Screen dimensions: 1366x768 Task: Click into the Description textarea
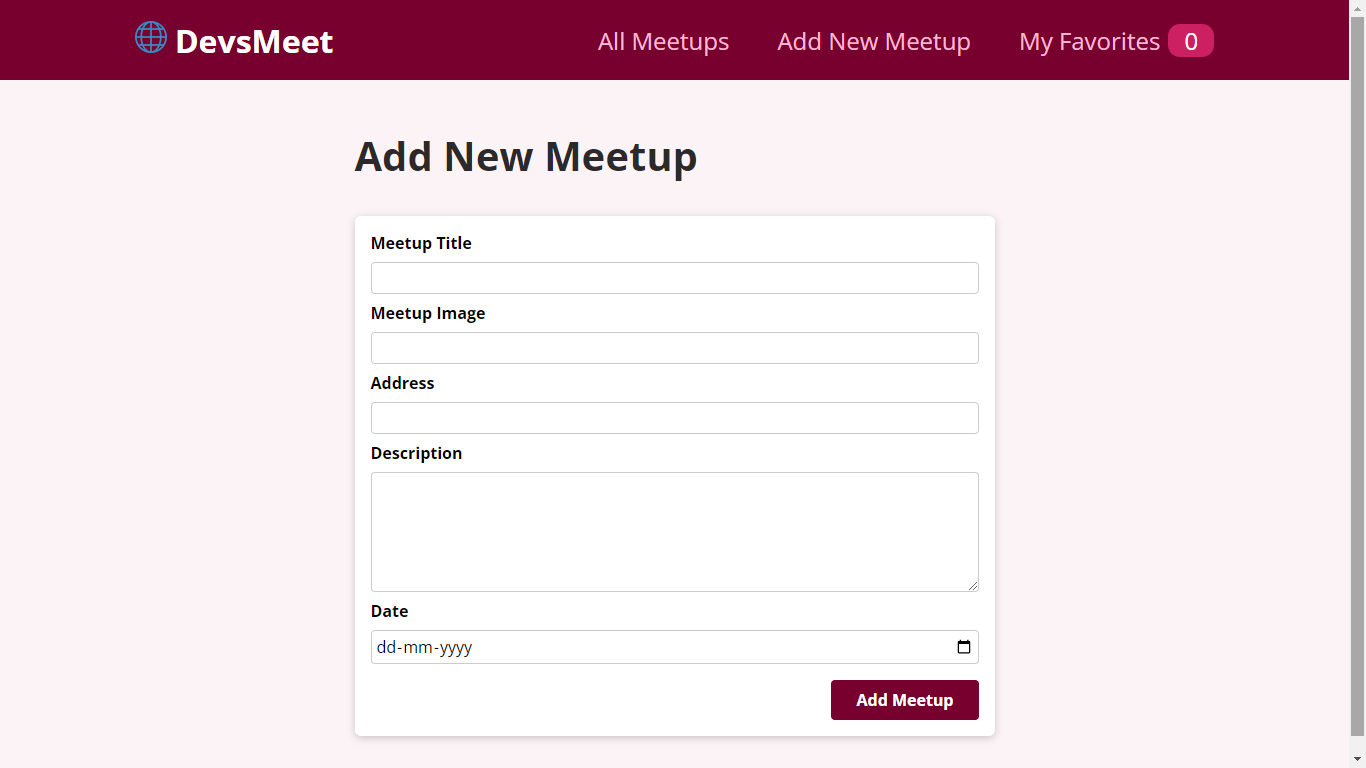674,531
